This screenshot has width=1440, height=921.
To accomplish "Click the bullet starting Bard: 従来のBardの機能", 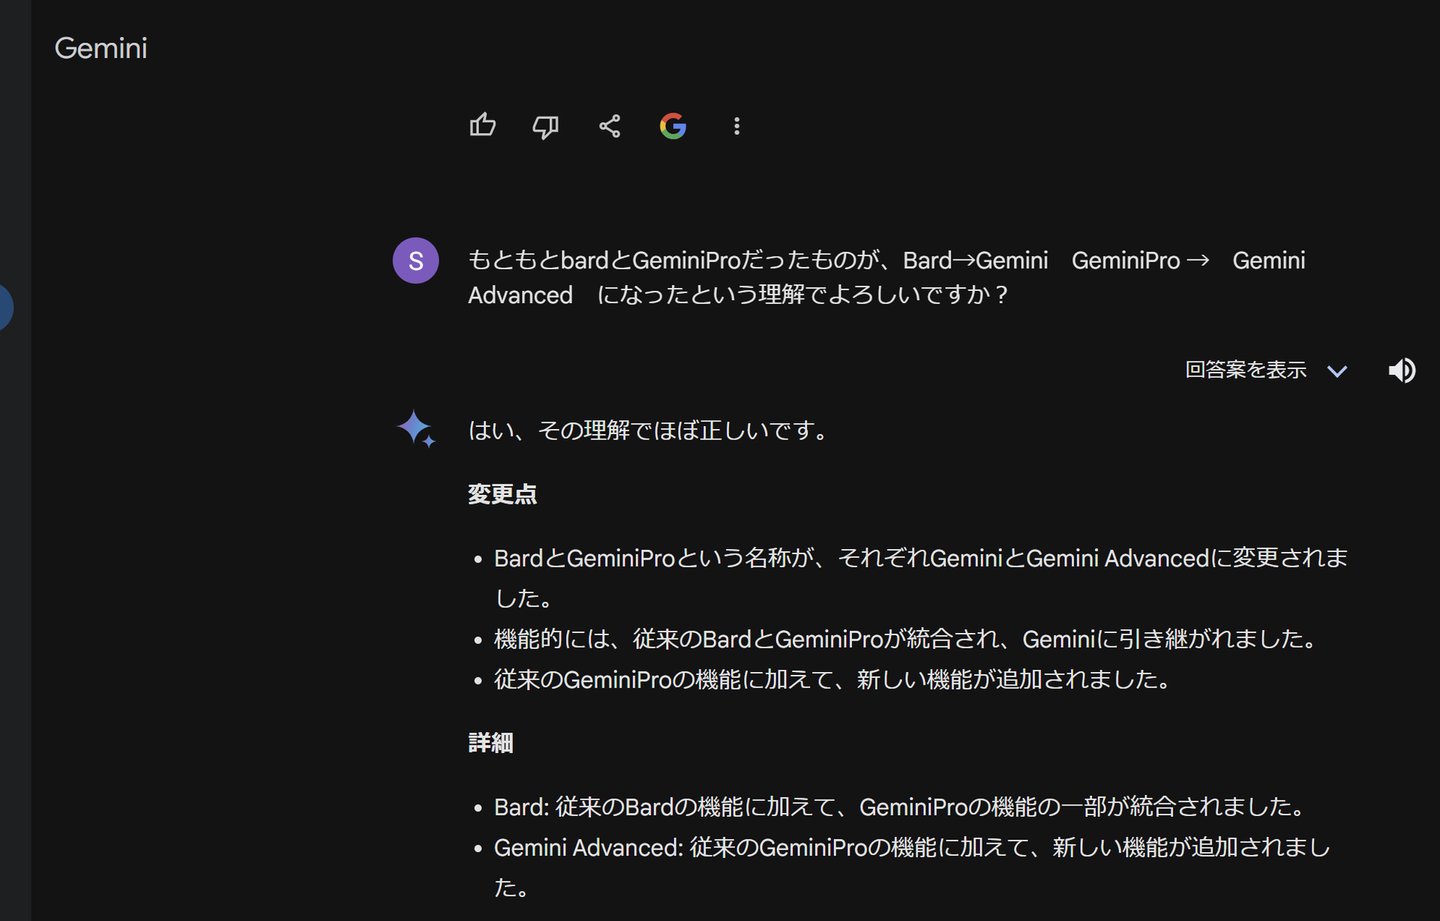I will tap(900, 807).
